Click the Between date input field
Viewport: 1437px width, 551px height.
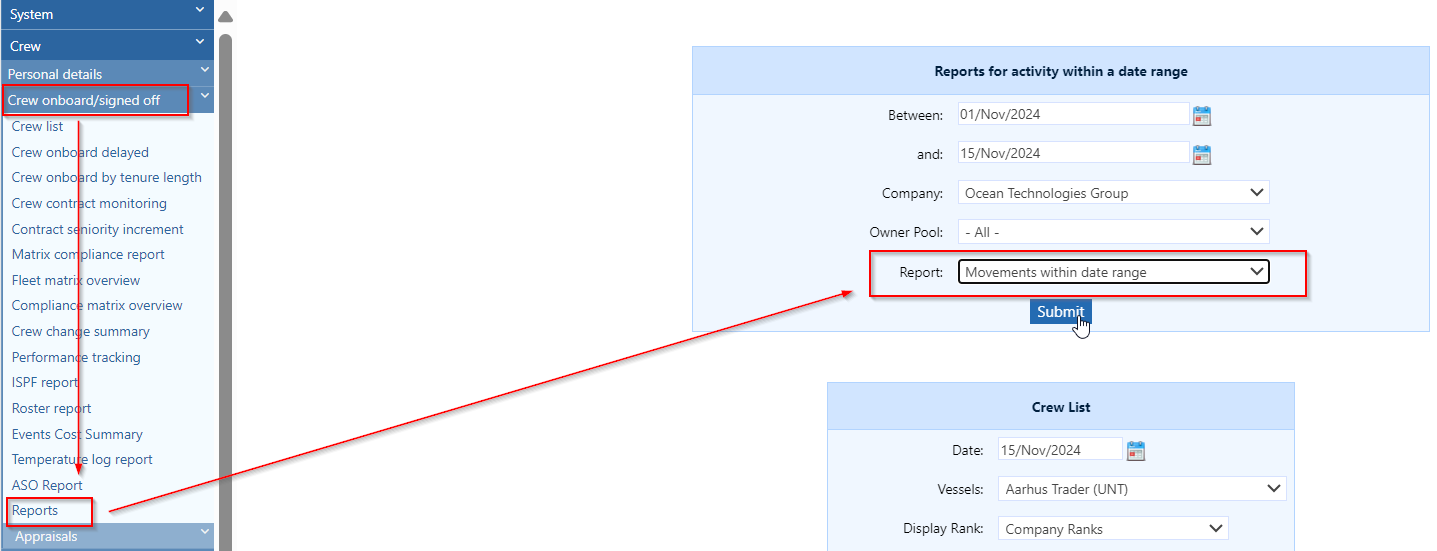pos(1073,115)
